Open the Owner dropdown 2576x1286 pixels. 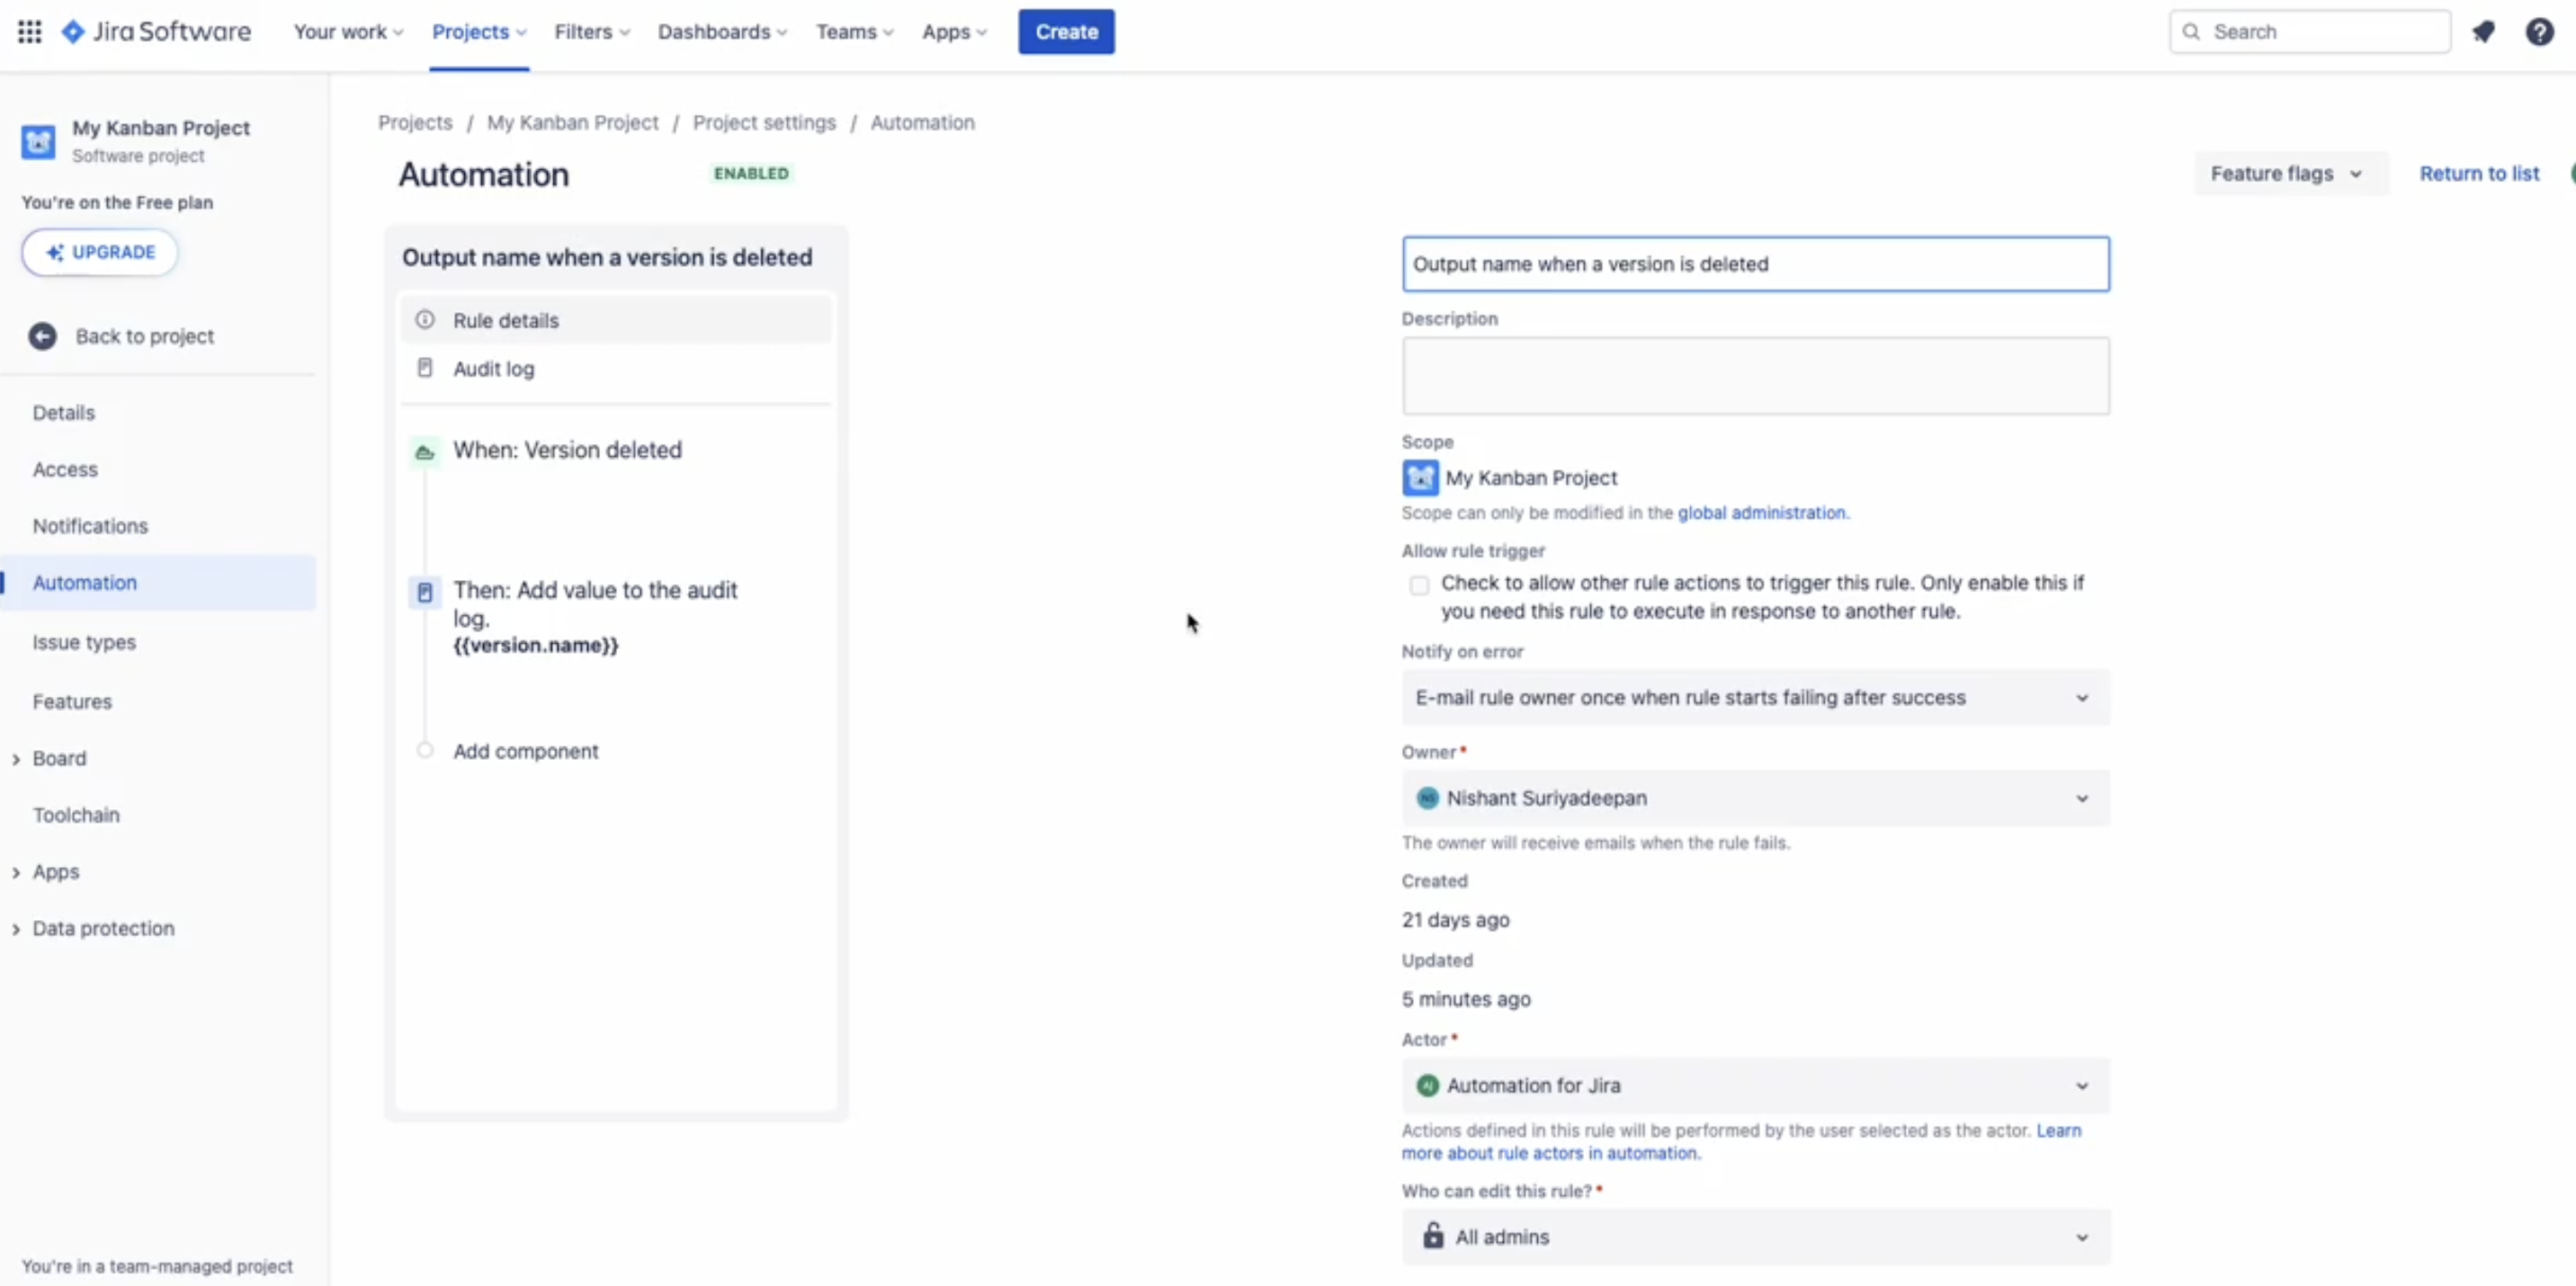click(1755, 798)
